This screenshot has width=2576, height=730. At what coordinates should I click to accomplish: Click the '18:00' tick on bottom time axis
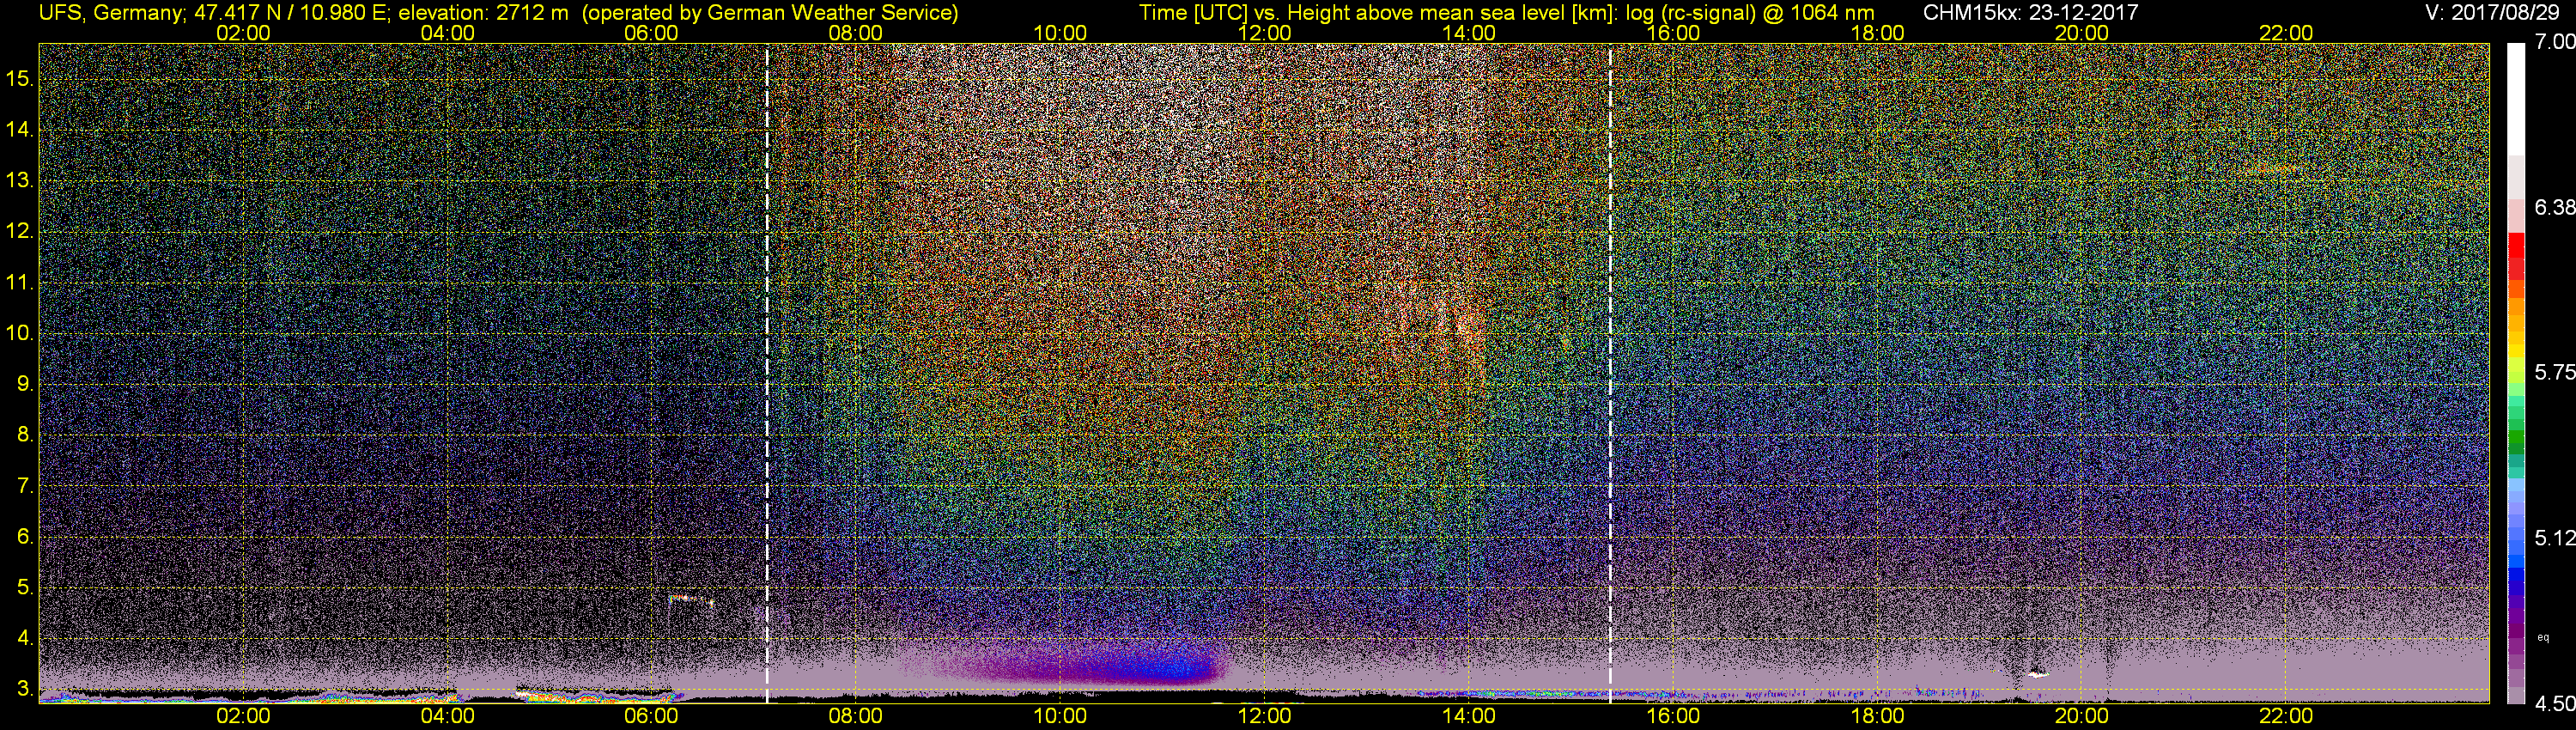[1877, 716]
